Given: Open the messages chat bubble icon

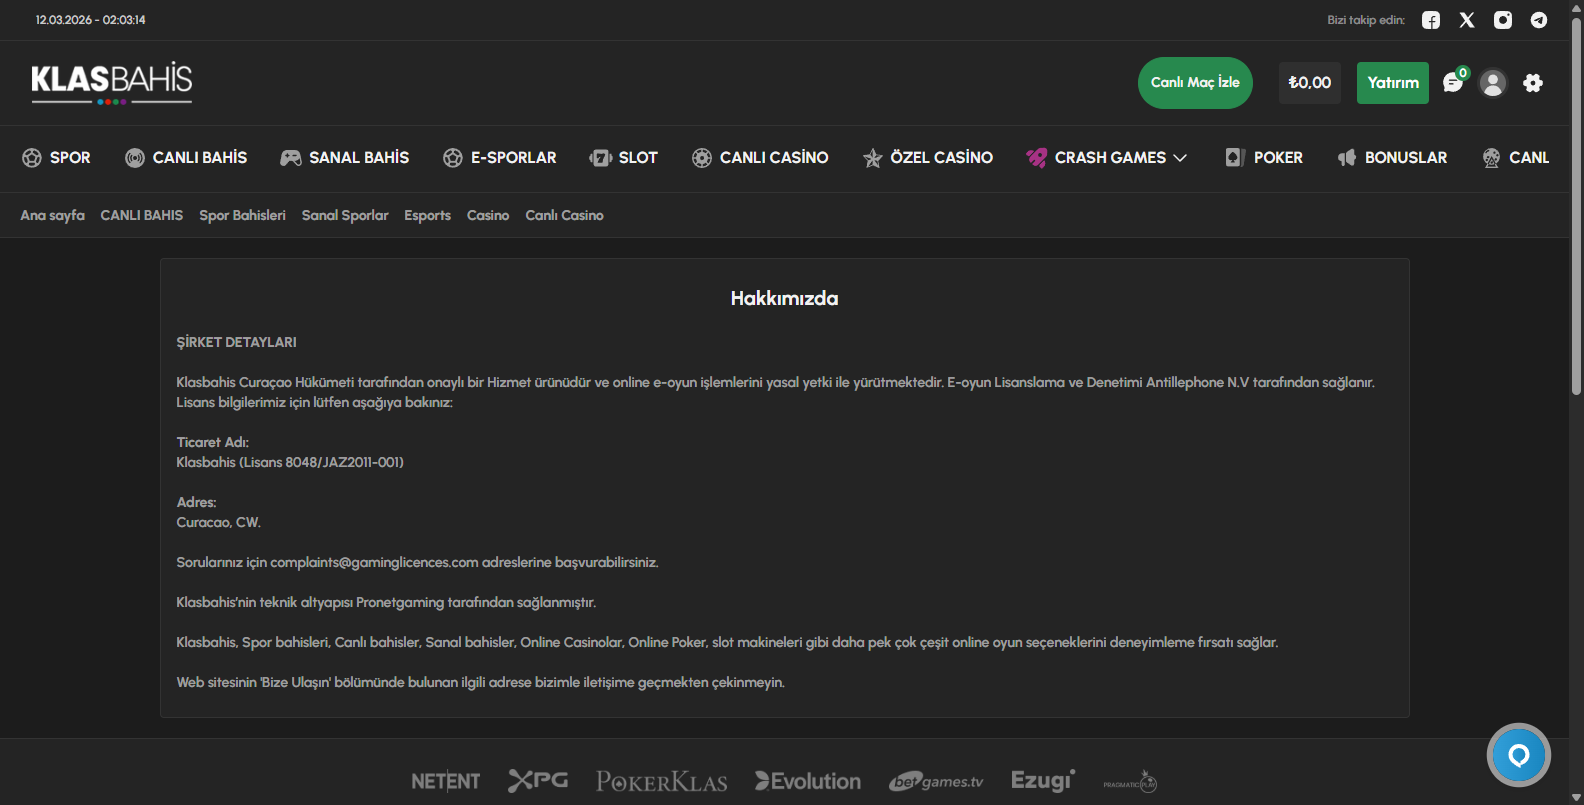Looking at the screenshot, I should (1454, 82).
